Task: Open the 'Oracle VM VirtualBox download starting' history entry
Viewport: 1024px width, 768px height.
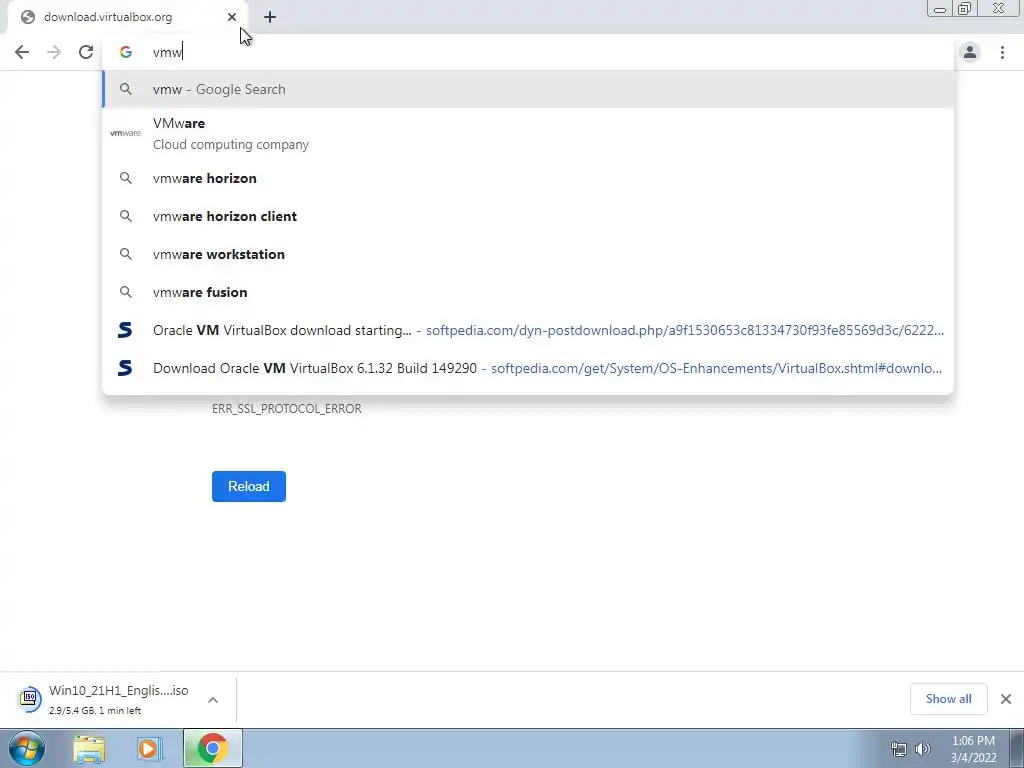Action: tap(528, 330)
